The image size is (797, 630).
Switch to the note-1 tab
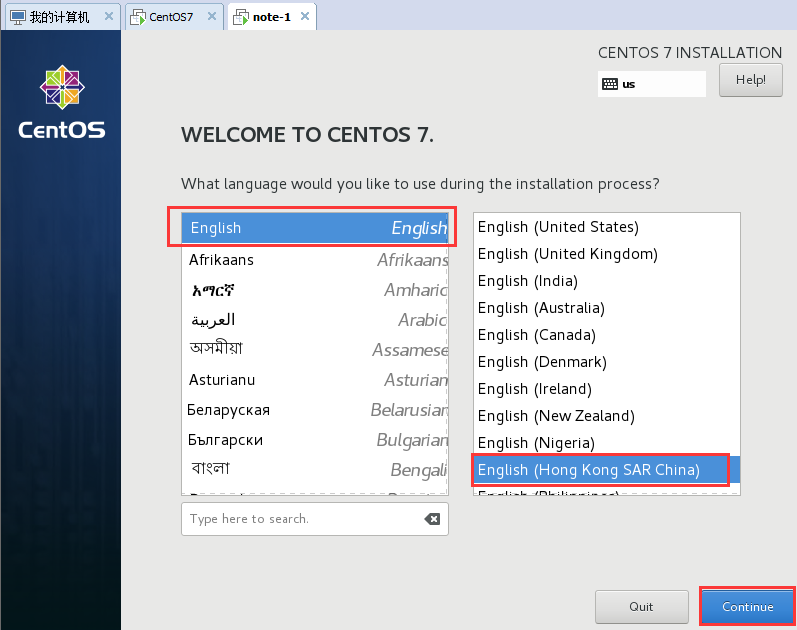pyautogui.click(x=272, y=17)
